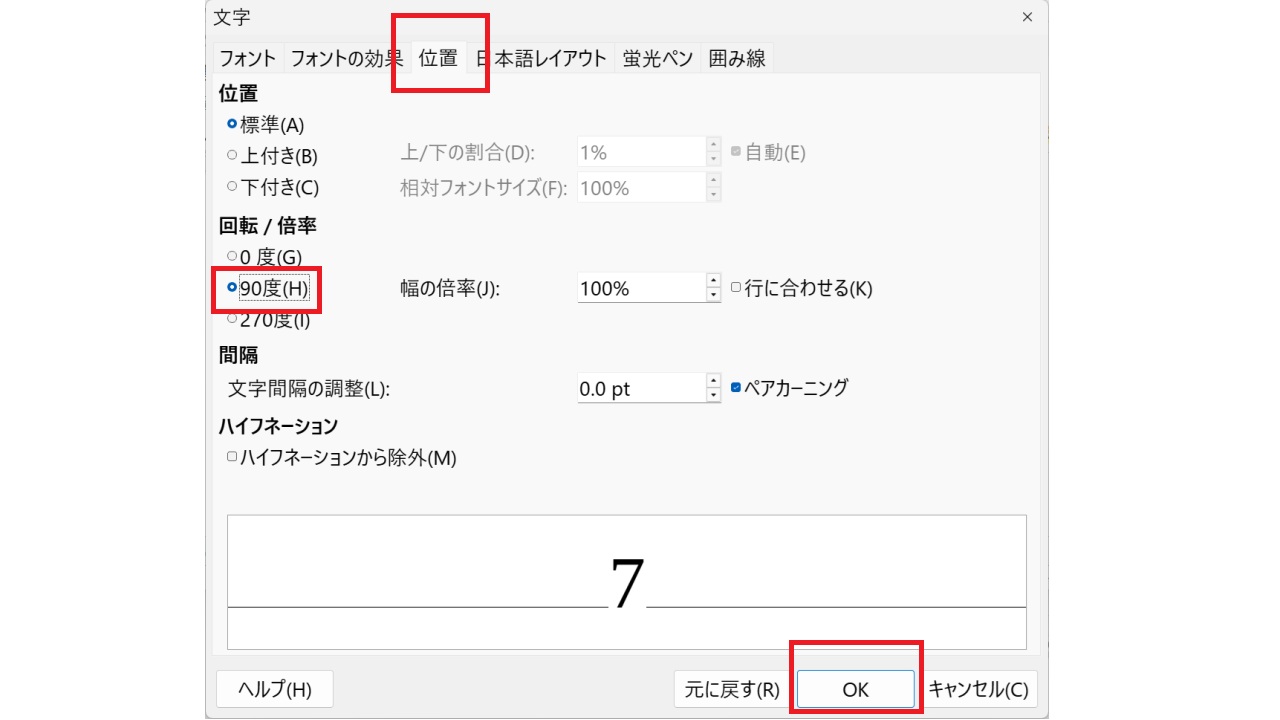Open the 蛍光ペン tab

[x=656, y=57]
